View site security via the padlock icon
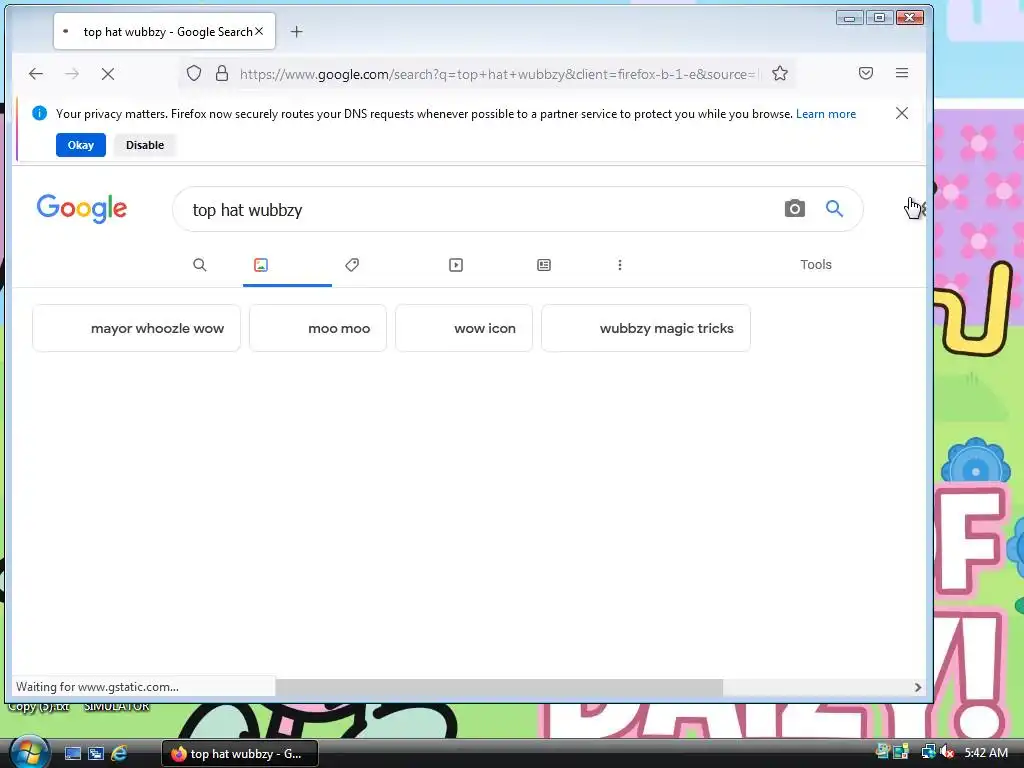The height and width of the screenshot is (768, 1024). [x=222, y=73]
